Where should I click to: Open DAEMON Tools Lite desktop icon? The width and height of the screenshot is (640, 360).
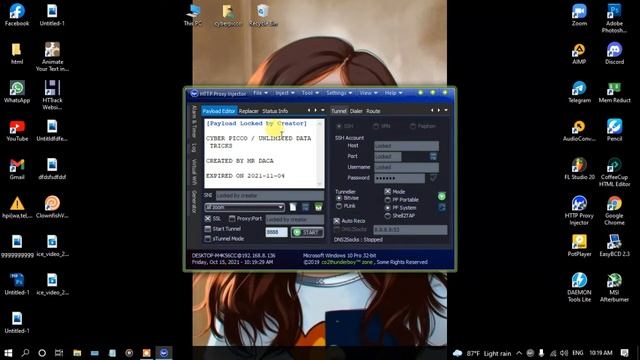click(579, 288)
